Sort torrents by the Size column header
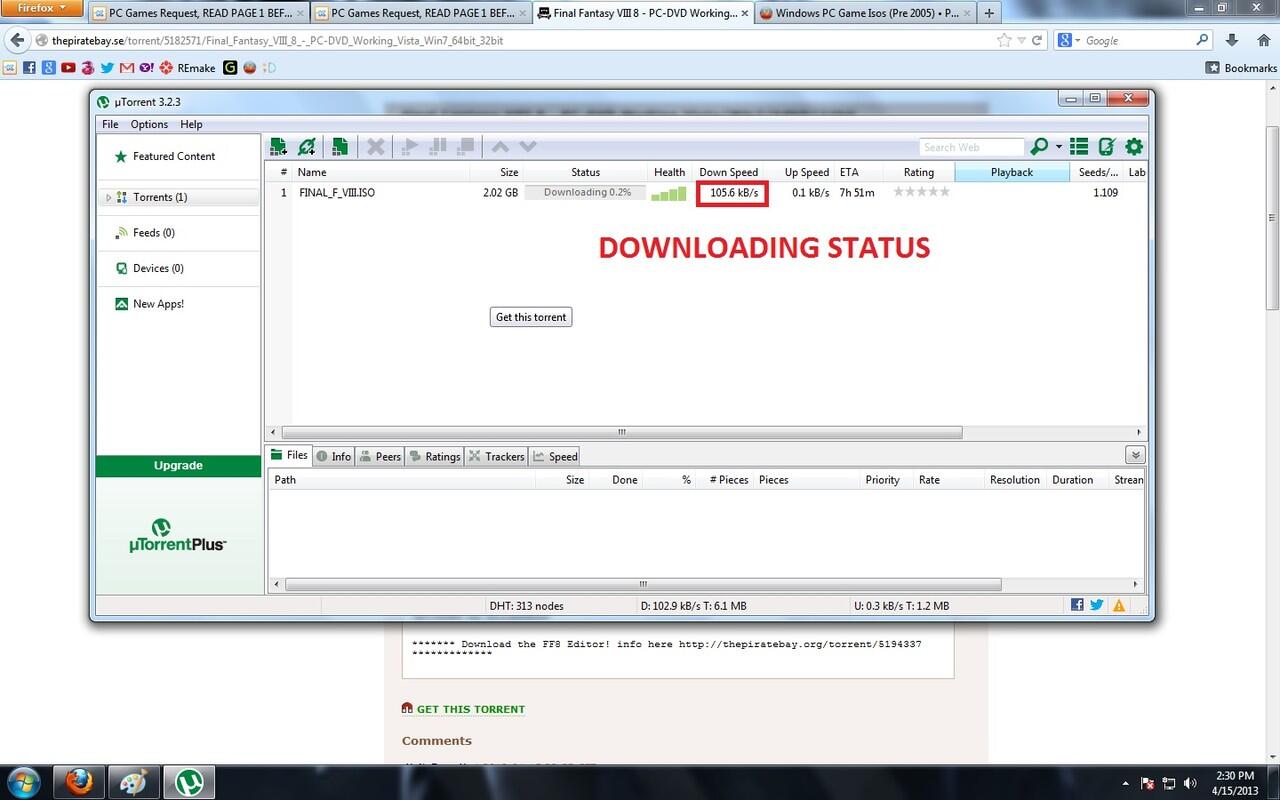The height and width of the screenshot is (800, 1280). [494, 172]
